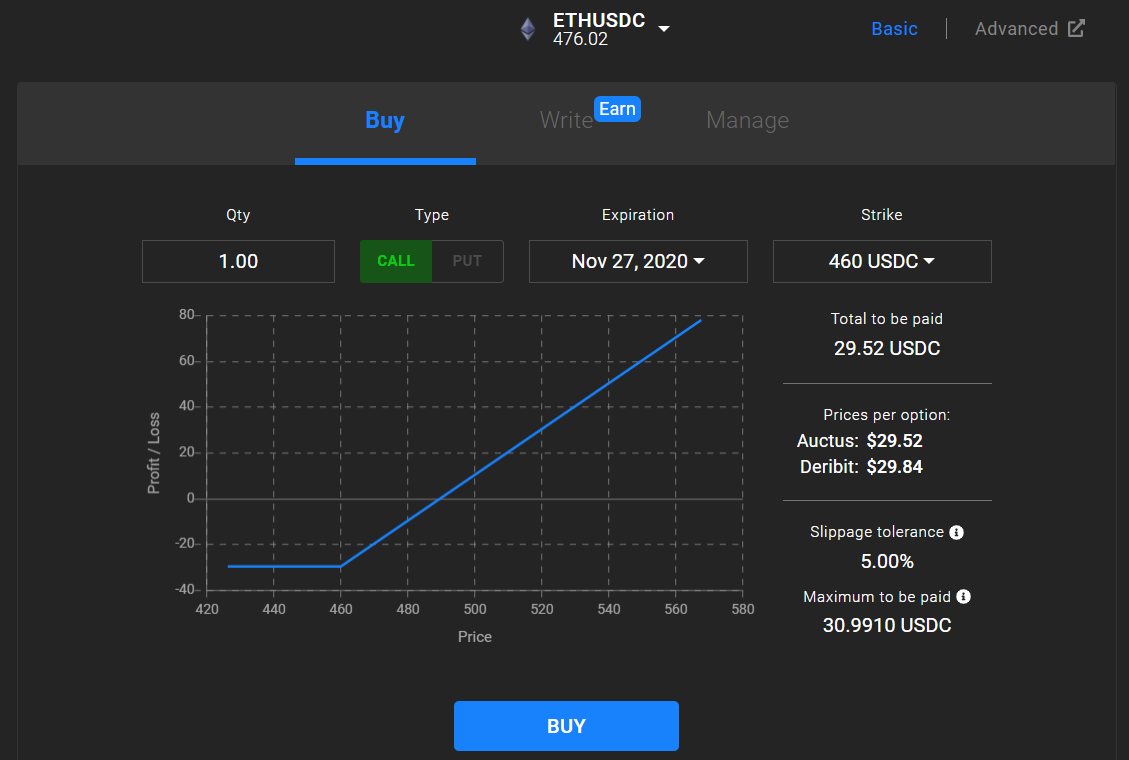
Task: Click Slippage tolerance info icon
Action: click(x=956, y=533)
